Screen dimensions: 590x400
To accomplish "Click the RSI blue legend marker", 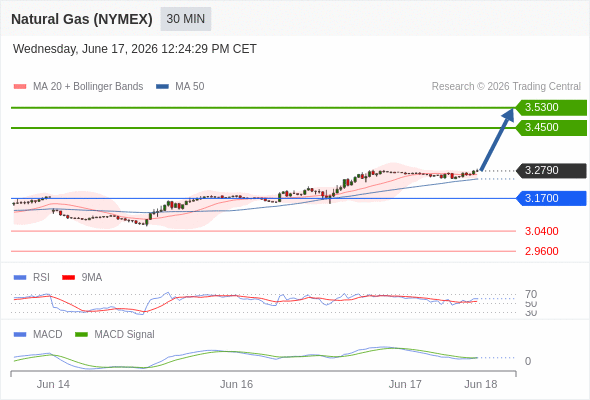I will 20,278.
